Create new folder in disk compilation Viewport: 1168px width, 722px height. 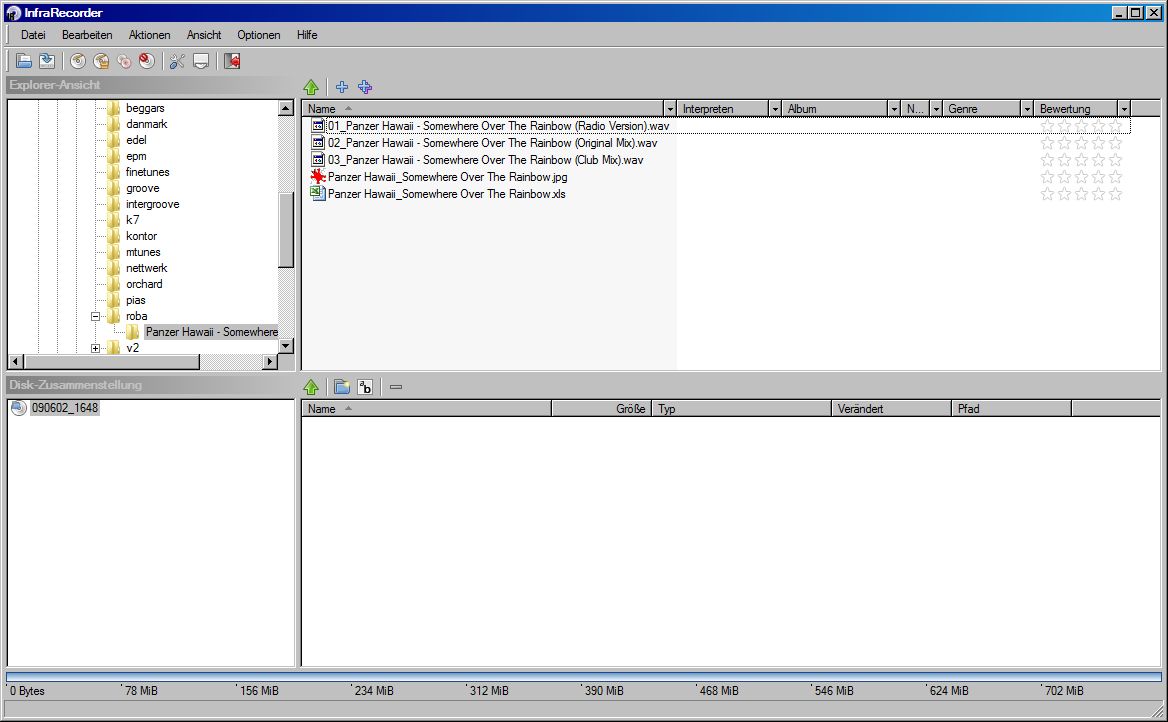tap(342, 387)
